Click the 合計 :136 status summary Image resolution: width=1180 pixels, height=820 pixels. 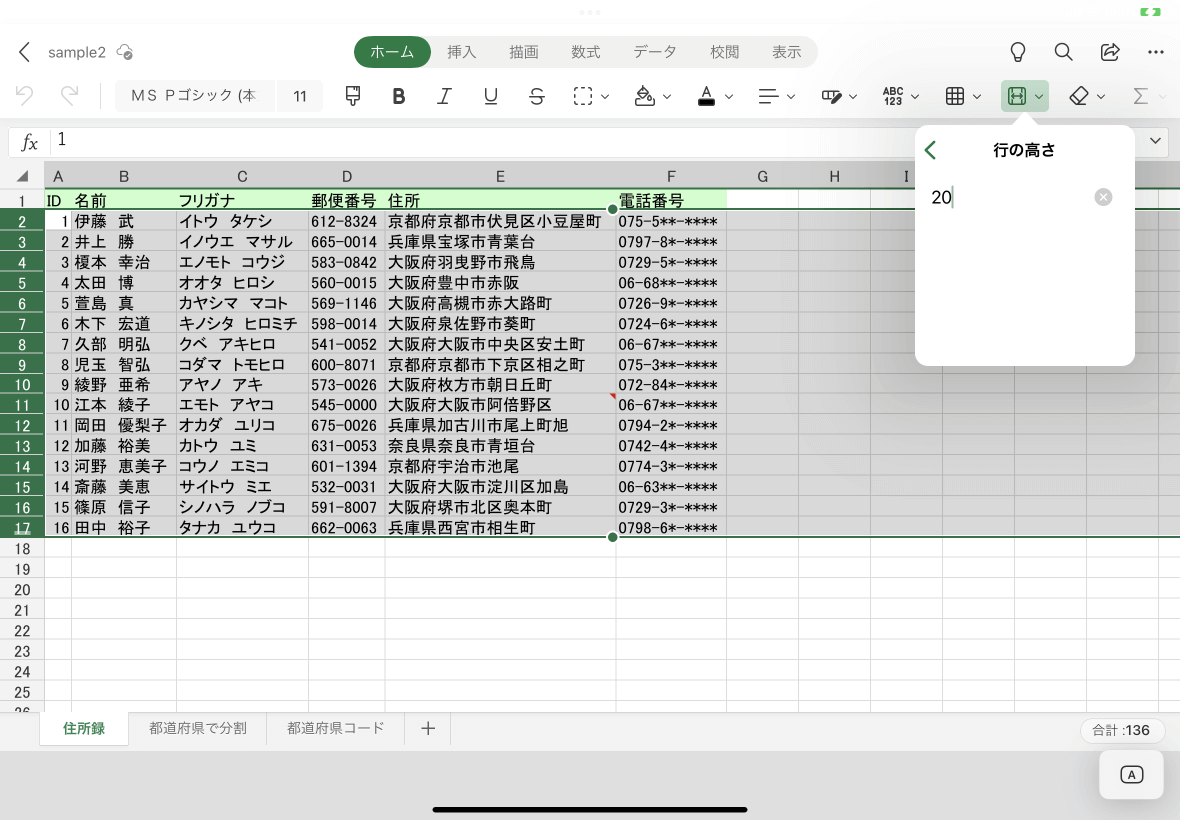[x=1122, y=730]
